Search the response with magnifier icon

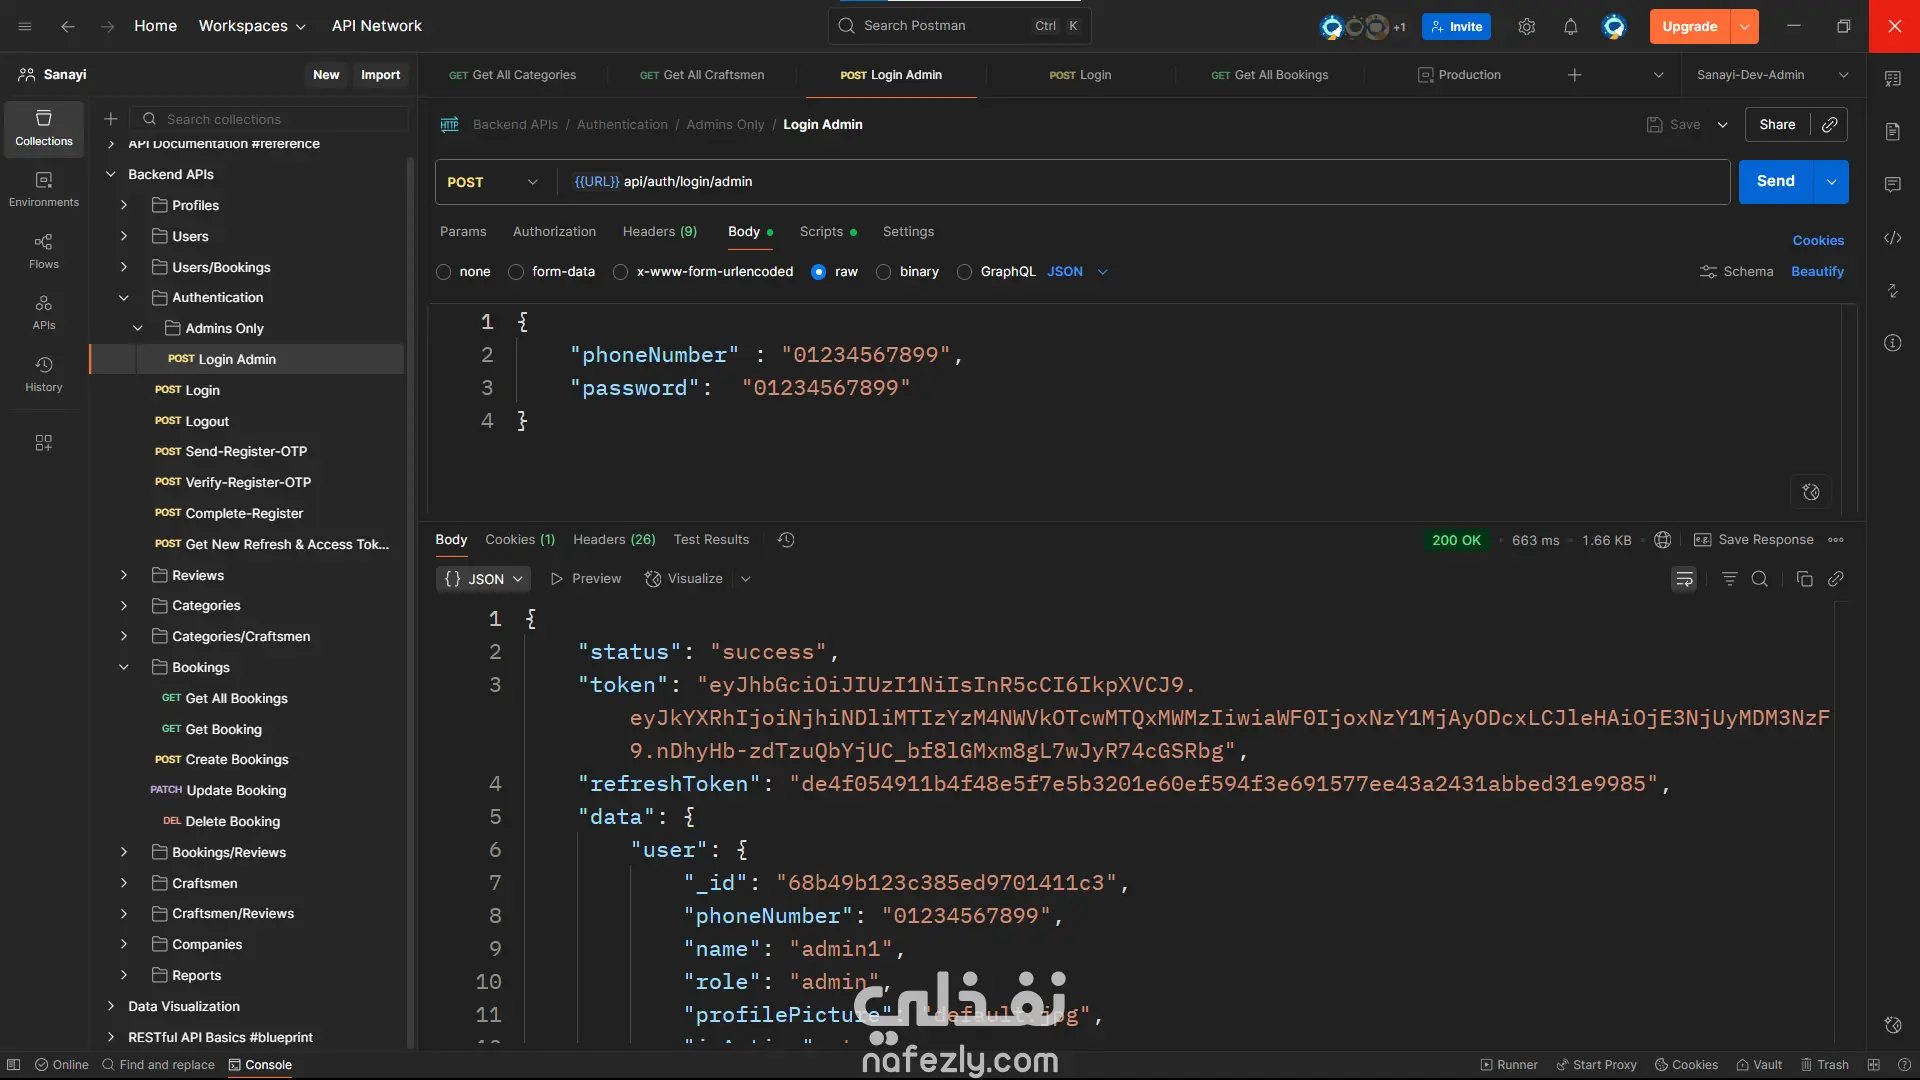(1760, 579)
